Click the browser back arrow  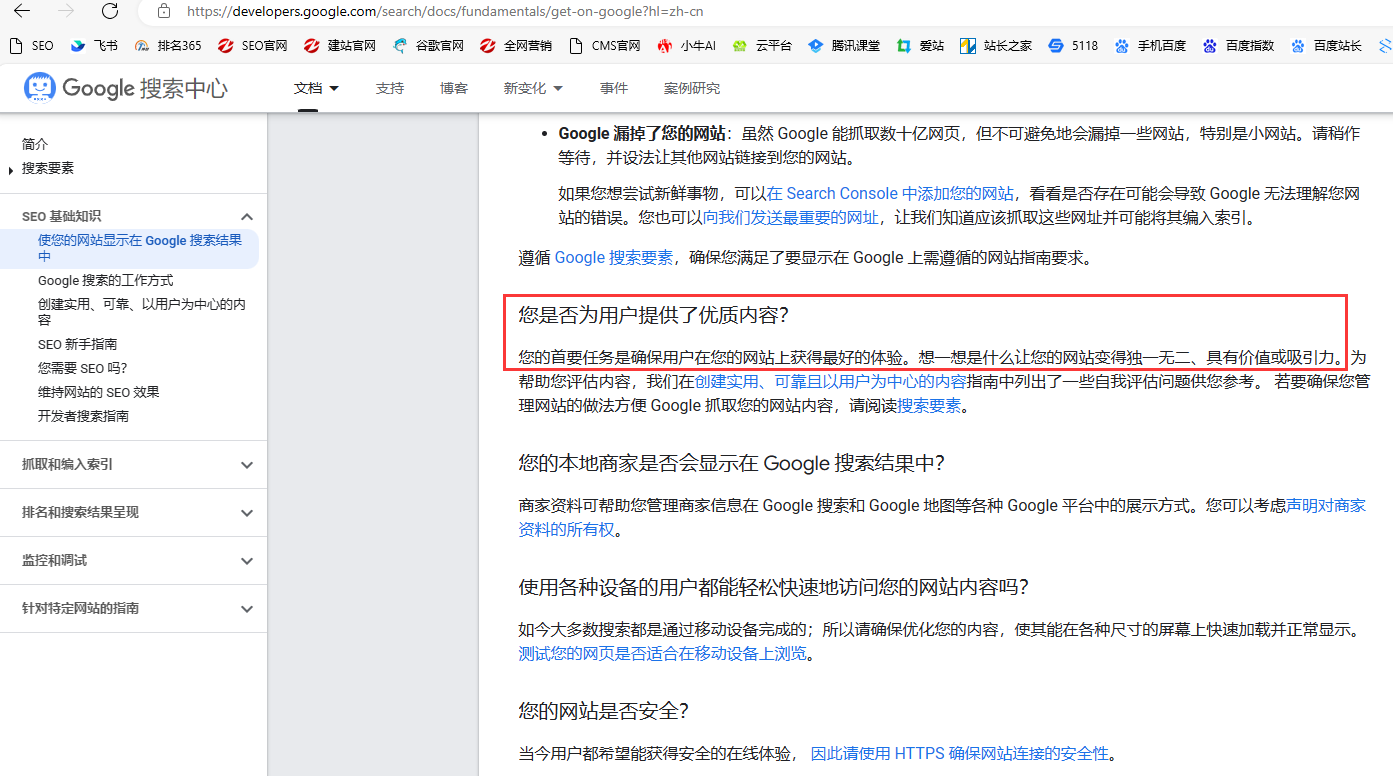[x=21, y=11]
